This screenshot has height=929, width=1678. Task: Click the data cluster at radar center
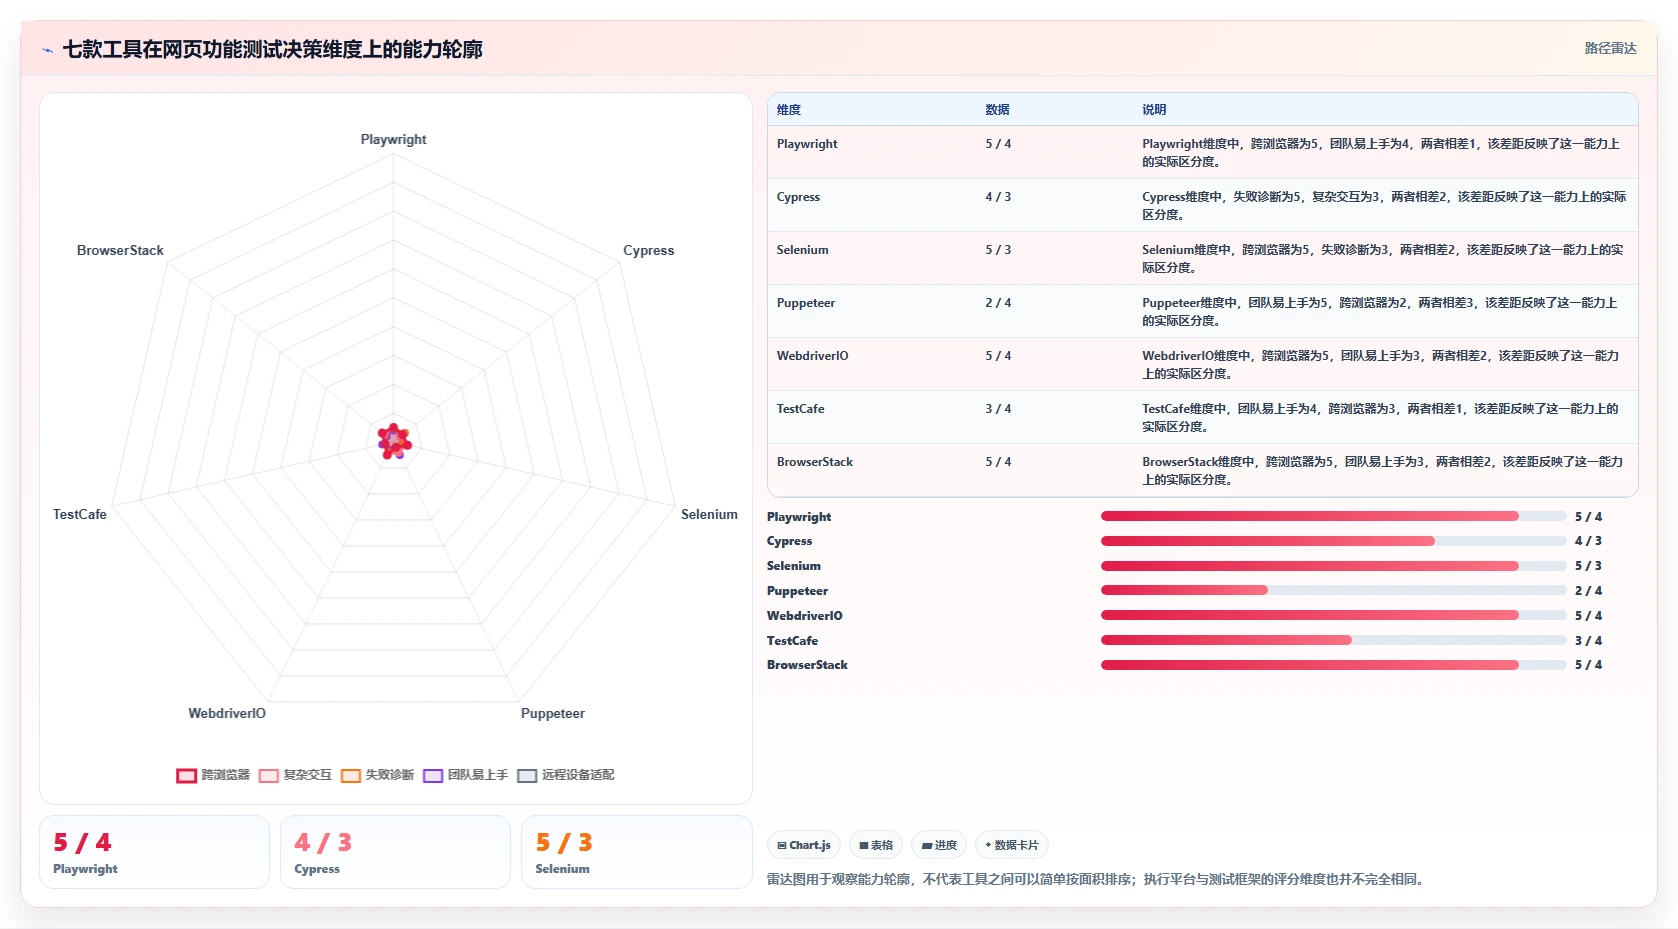click(394, 441)
